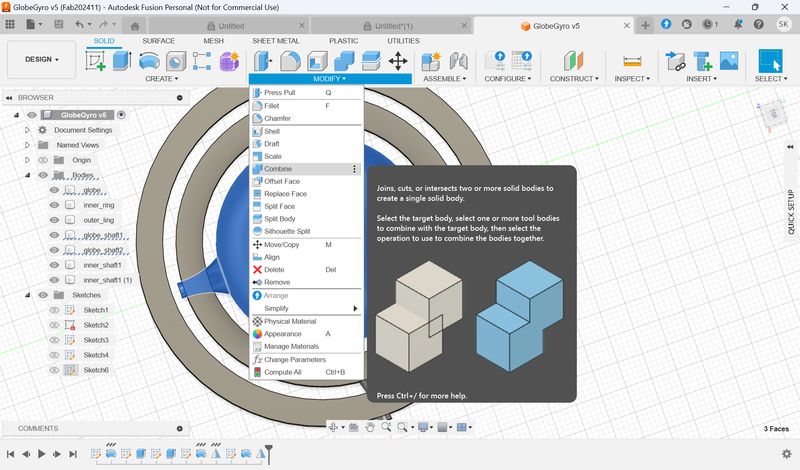Image resolution: width=800 pixels, height=470 pixels.
Task: Hide the inner_shaft1 (1) body
Action: (x=54, y=280)
